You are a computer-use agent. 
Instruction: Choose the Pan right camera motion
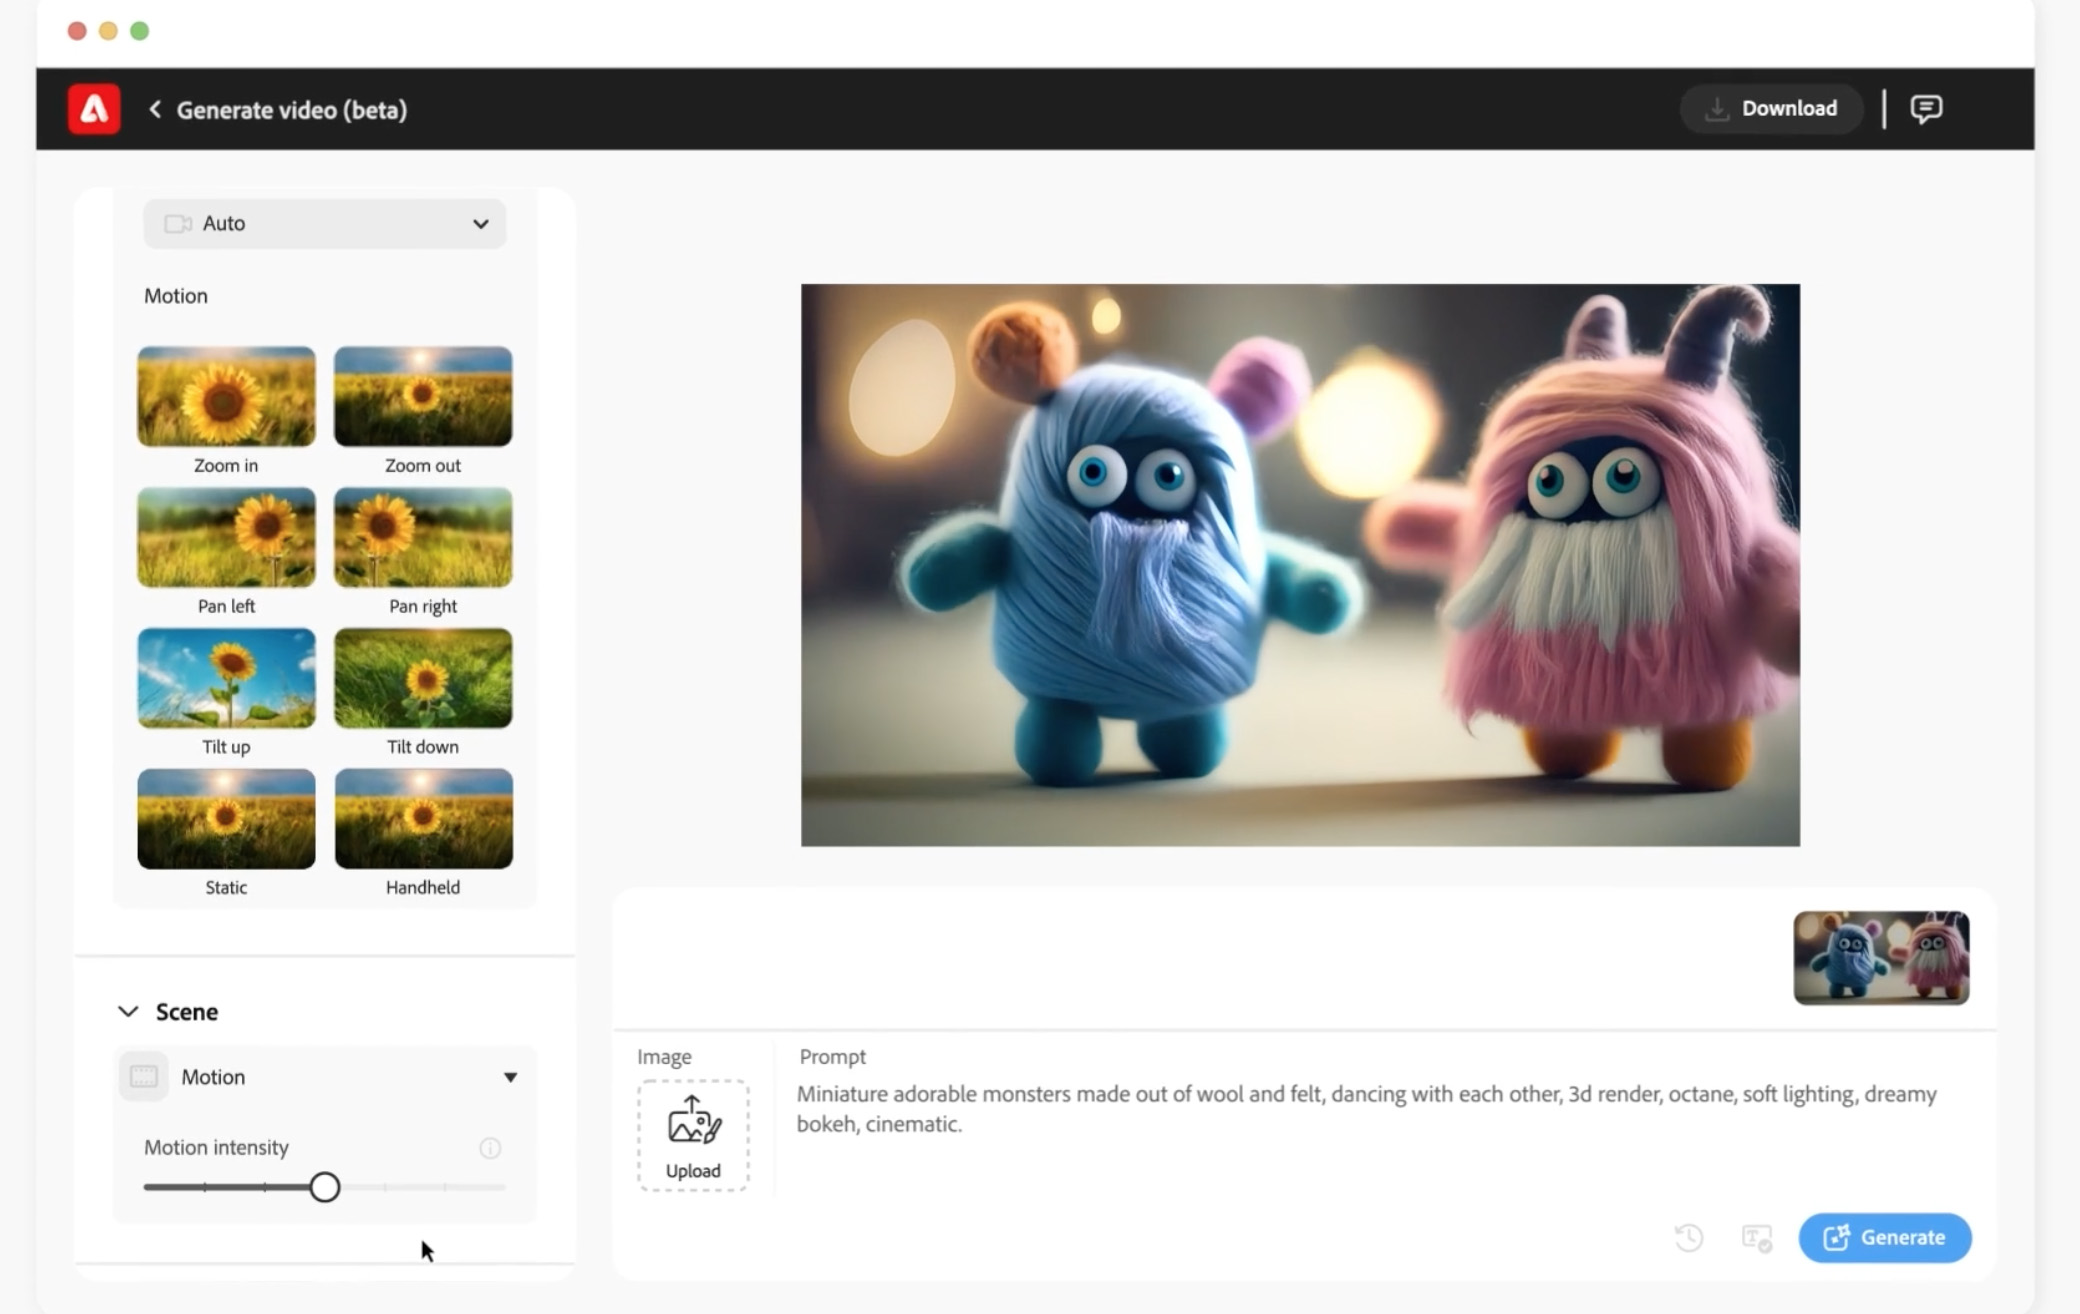[x=422, y=537]
